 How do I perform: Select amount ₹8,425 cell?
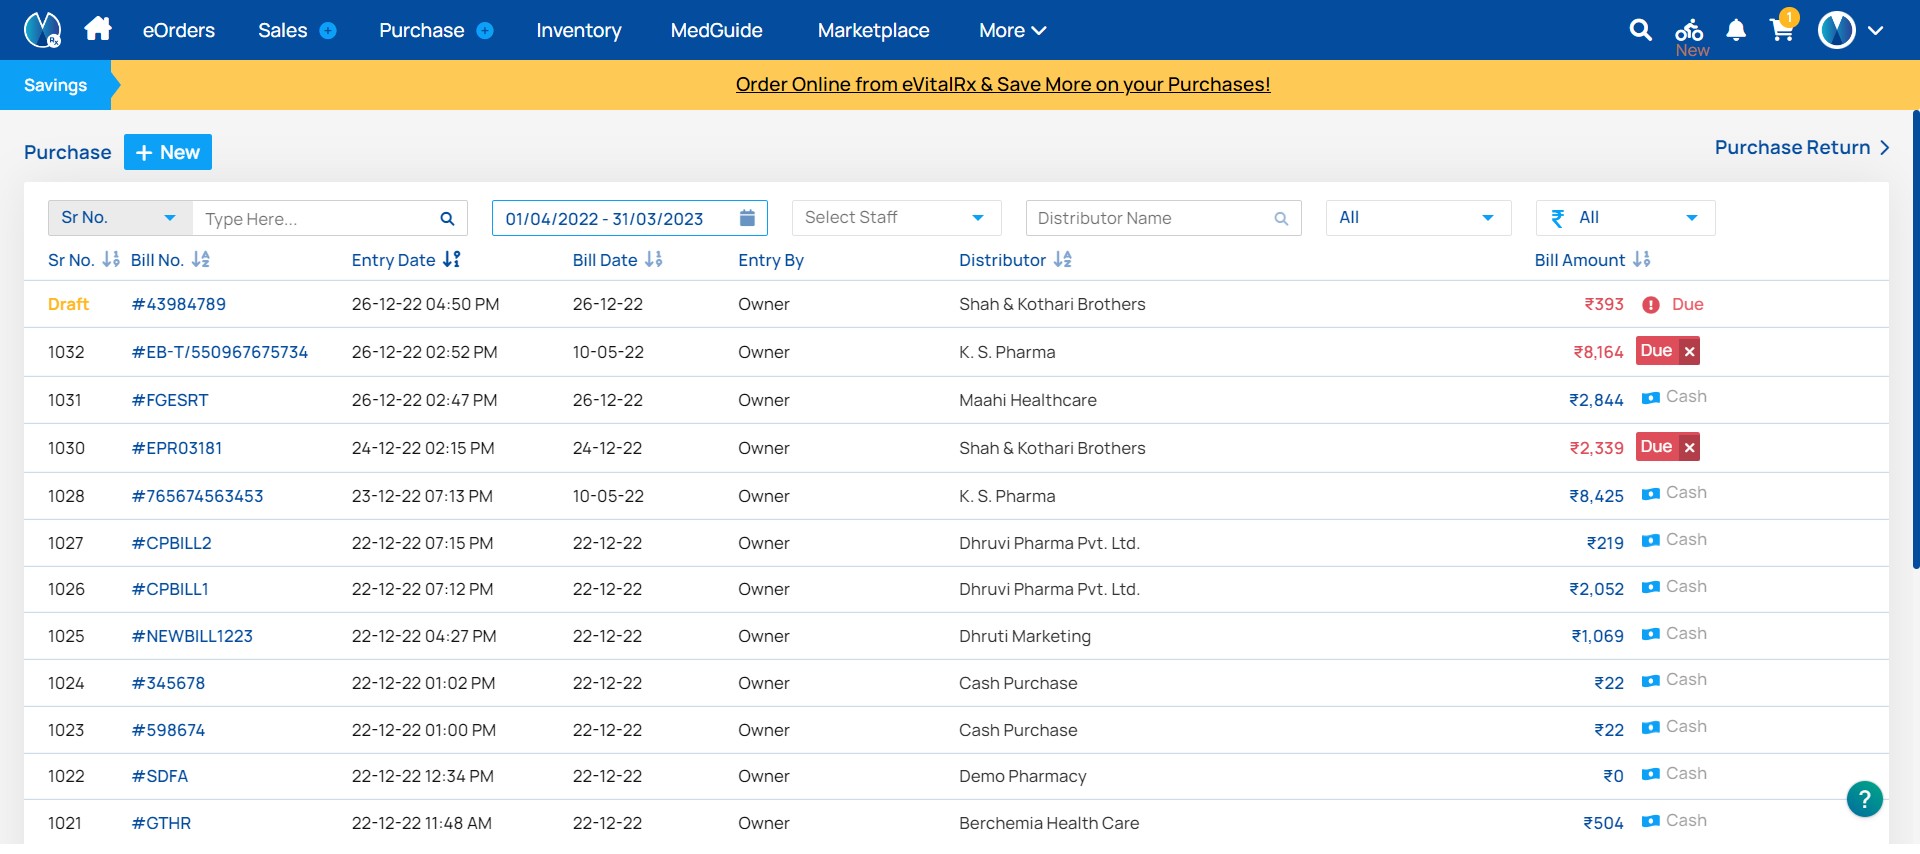pyautogui.click(x=1596, y=496)
